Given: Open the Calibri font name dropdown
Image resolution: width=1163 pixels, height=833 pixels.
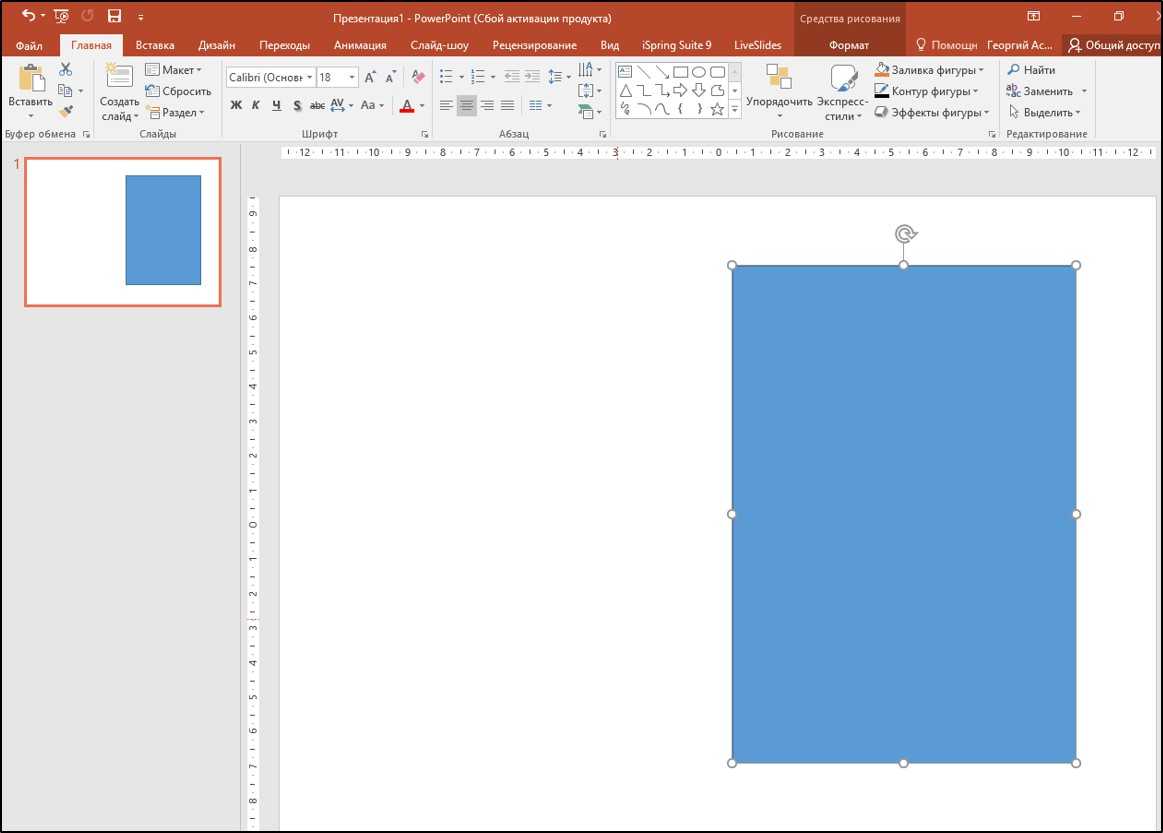Looking at the screenshot, I should click(270, 77).
